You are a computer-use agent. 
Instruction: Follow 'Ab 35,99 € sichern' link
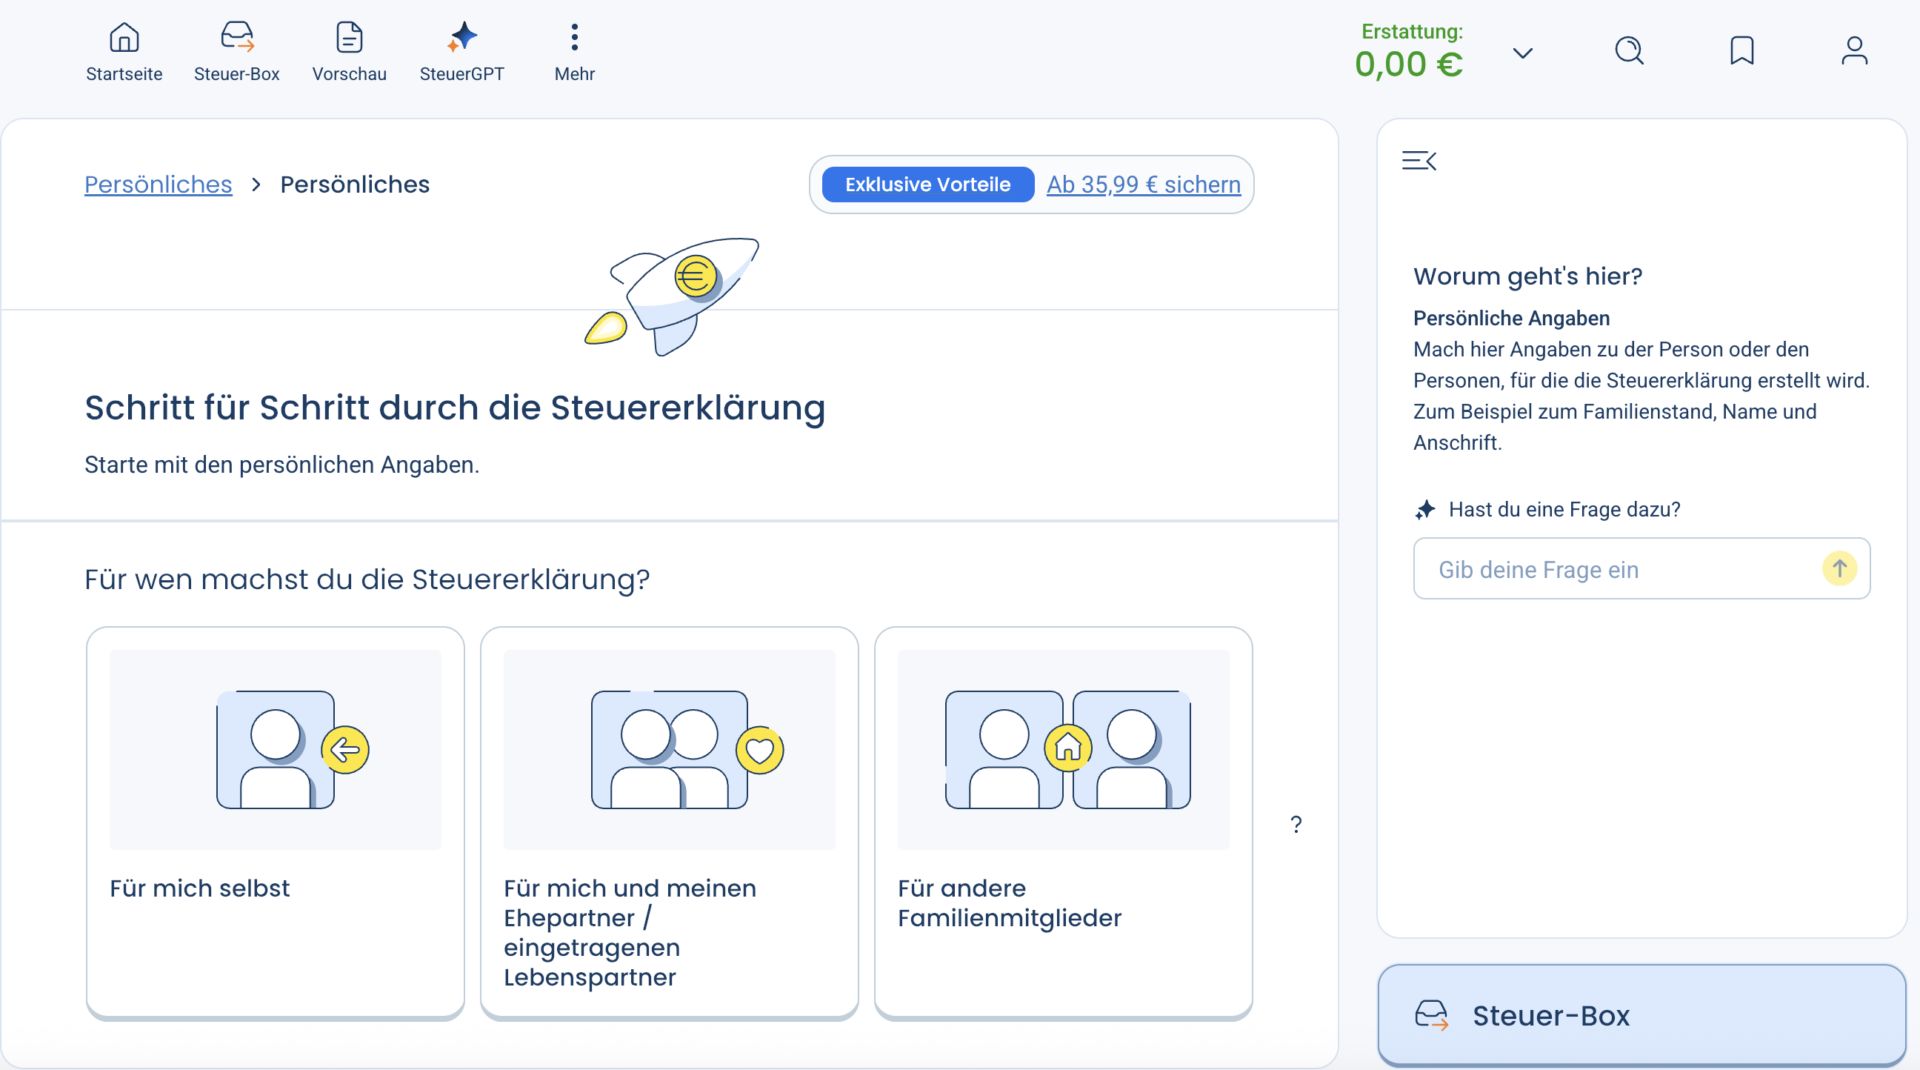(1143, 184)
